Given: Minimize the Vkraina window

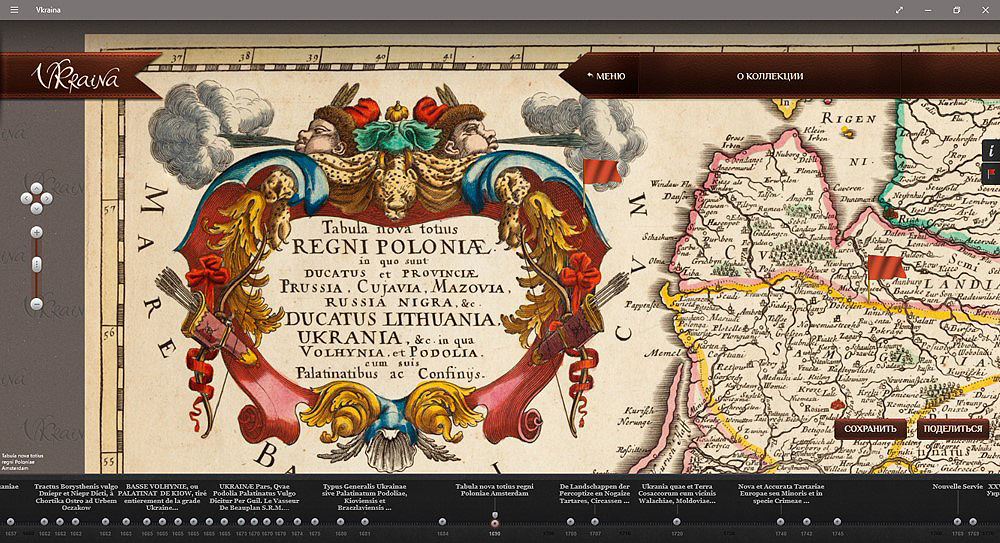Looking at the screenshot, I should click(x=928, y=10).
